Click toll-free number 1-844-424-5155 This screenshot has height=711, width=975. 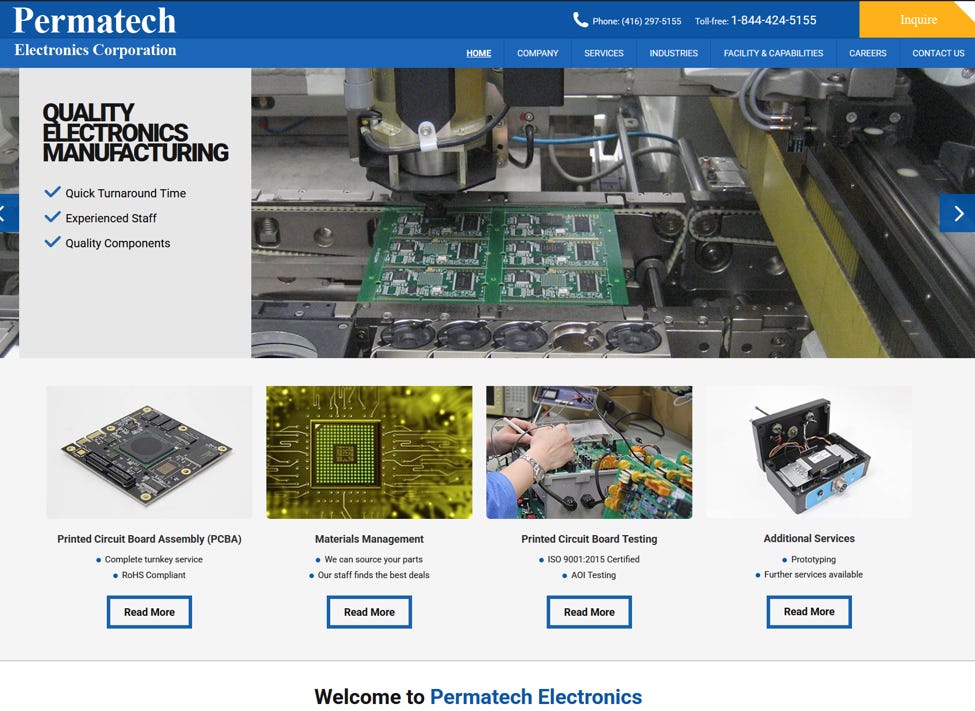774,21
